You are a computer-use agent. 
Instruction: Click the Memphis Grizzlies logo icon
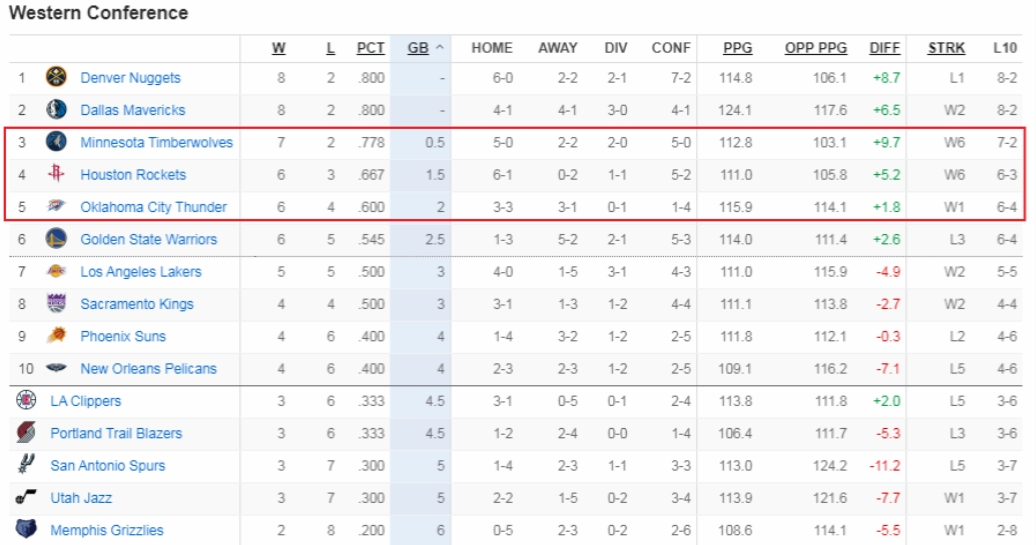26,530
